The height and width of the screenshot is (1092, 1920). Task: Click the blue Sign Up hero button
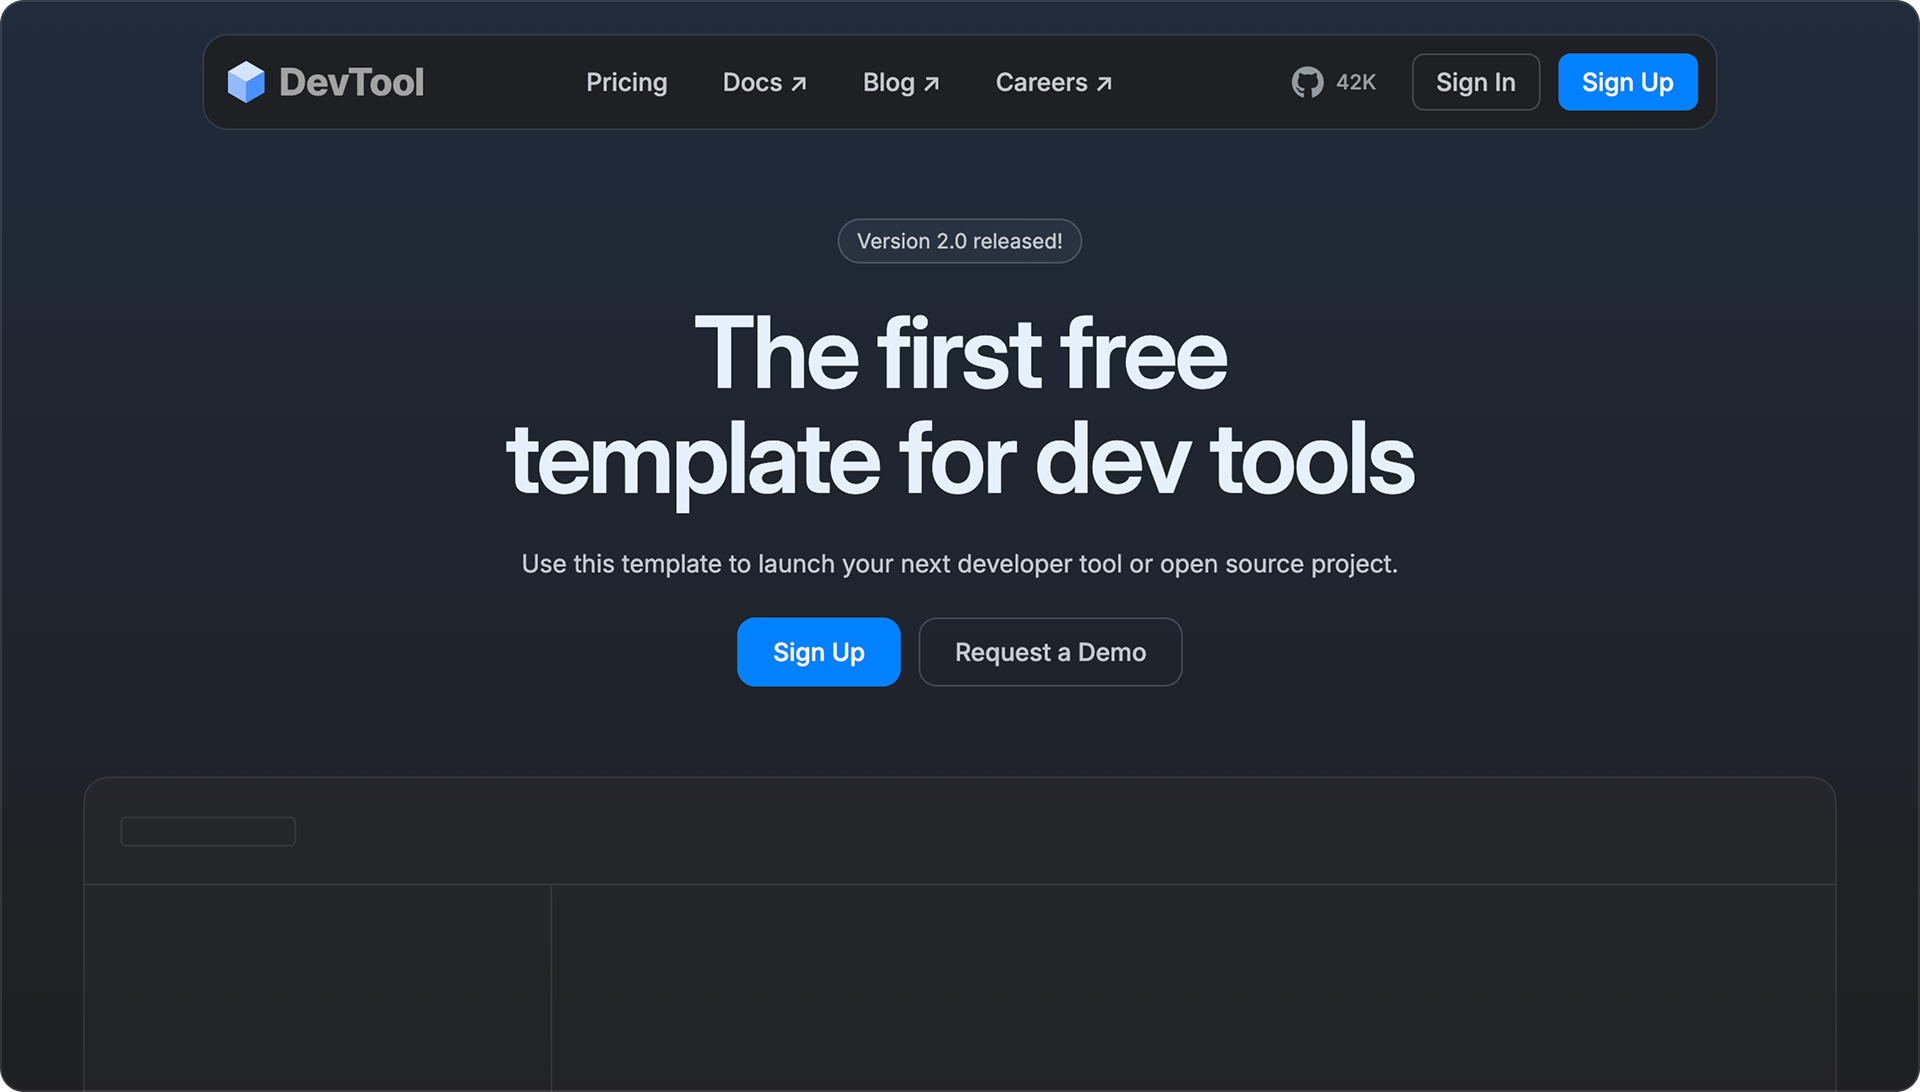coord(819,652)
